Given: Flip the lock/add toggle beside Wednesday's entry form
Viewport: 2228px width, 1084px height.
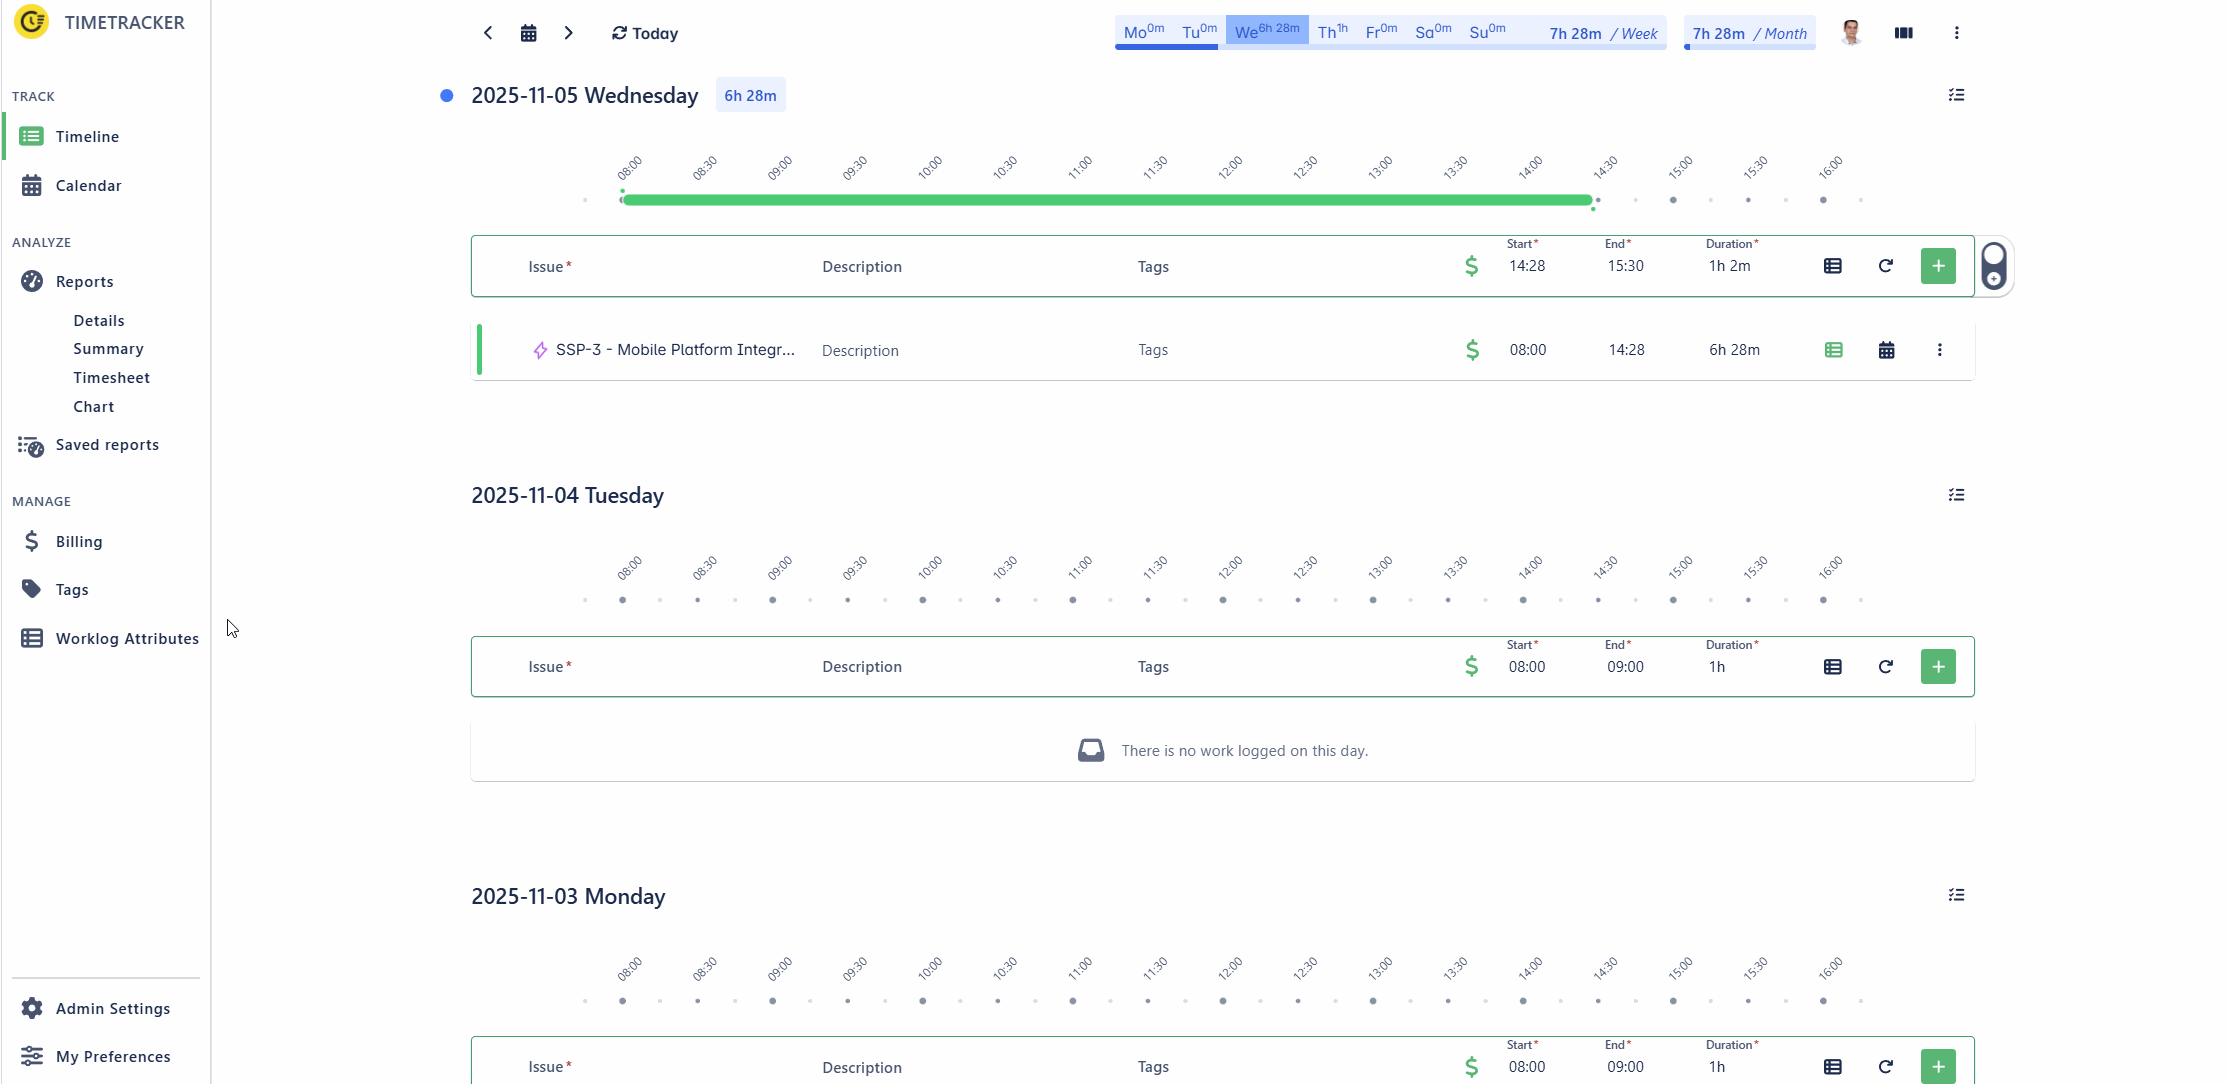Looking at the screenshot, I should coord(1994,266).
